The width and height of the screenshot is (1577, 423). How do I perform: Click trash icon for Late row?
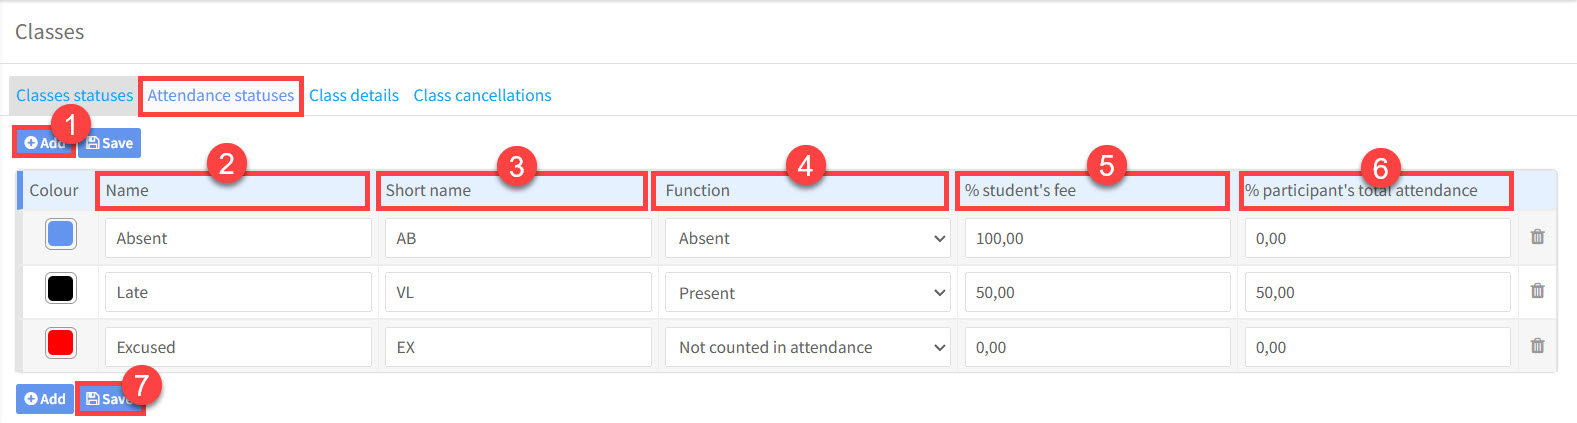(x=1537, y=291)
